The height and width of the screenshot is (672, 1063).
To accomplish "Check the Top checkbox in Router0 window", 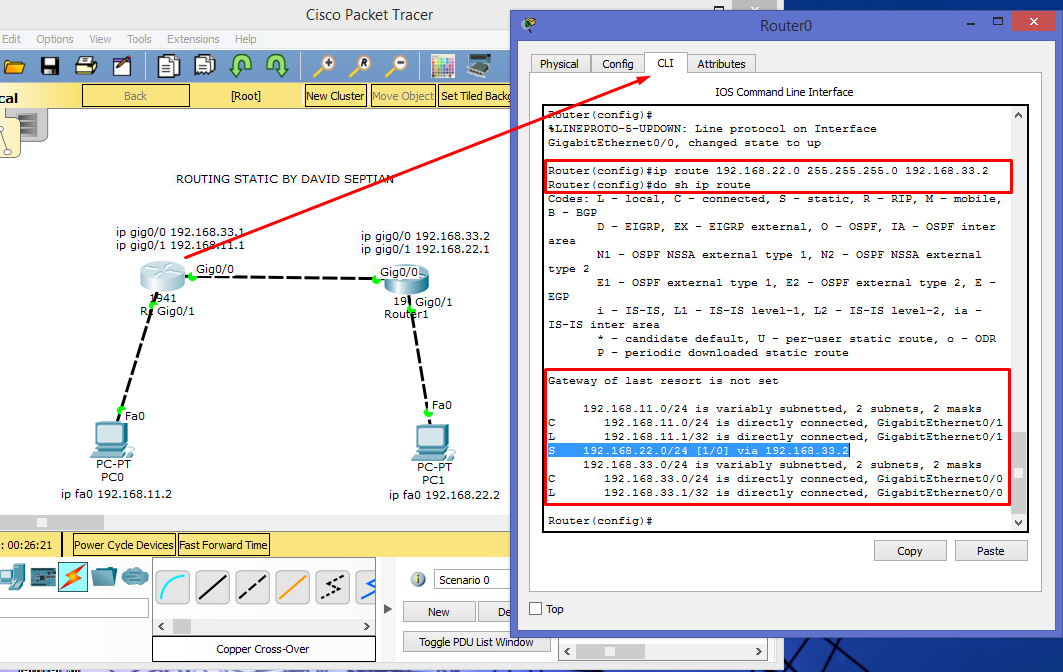I will 538,609.
